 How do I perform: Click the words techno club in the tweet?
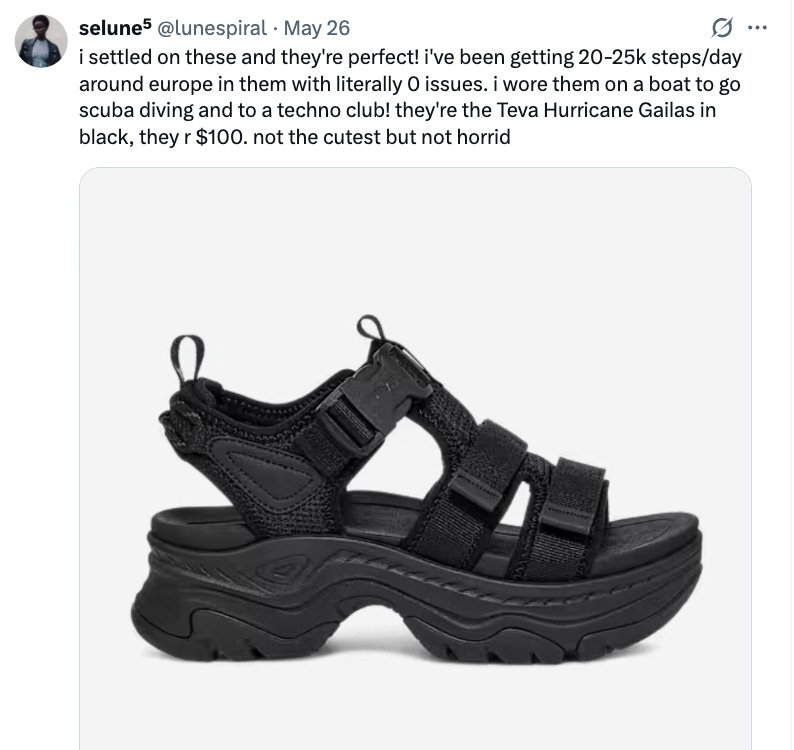coord(333,110)
